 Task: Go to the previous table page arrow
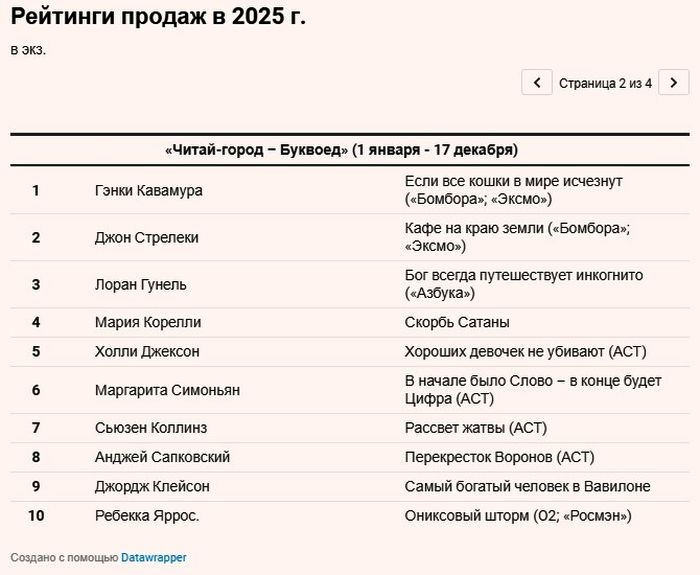point(537,83)
